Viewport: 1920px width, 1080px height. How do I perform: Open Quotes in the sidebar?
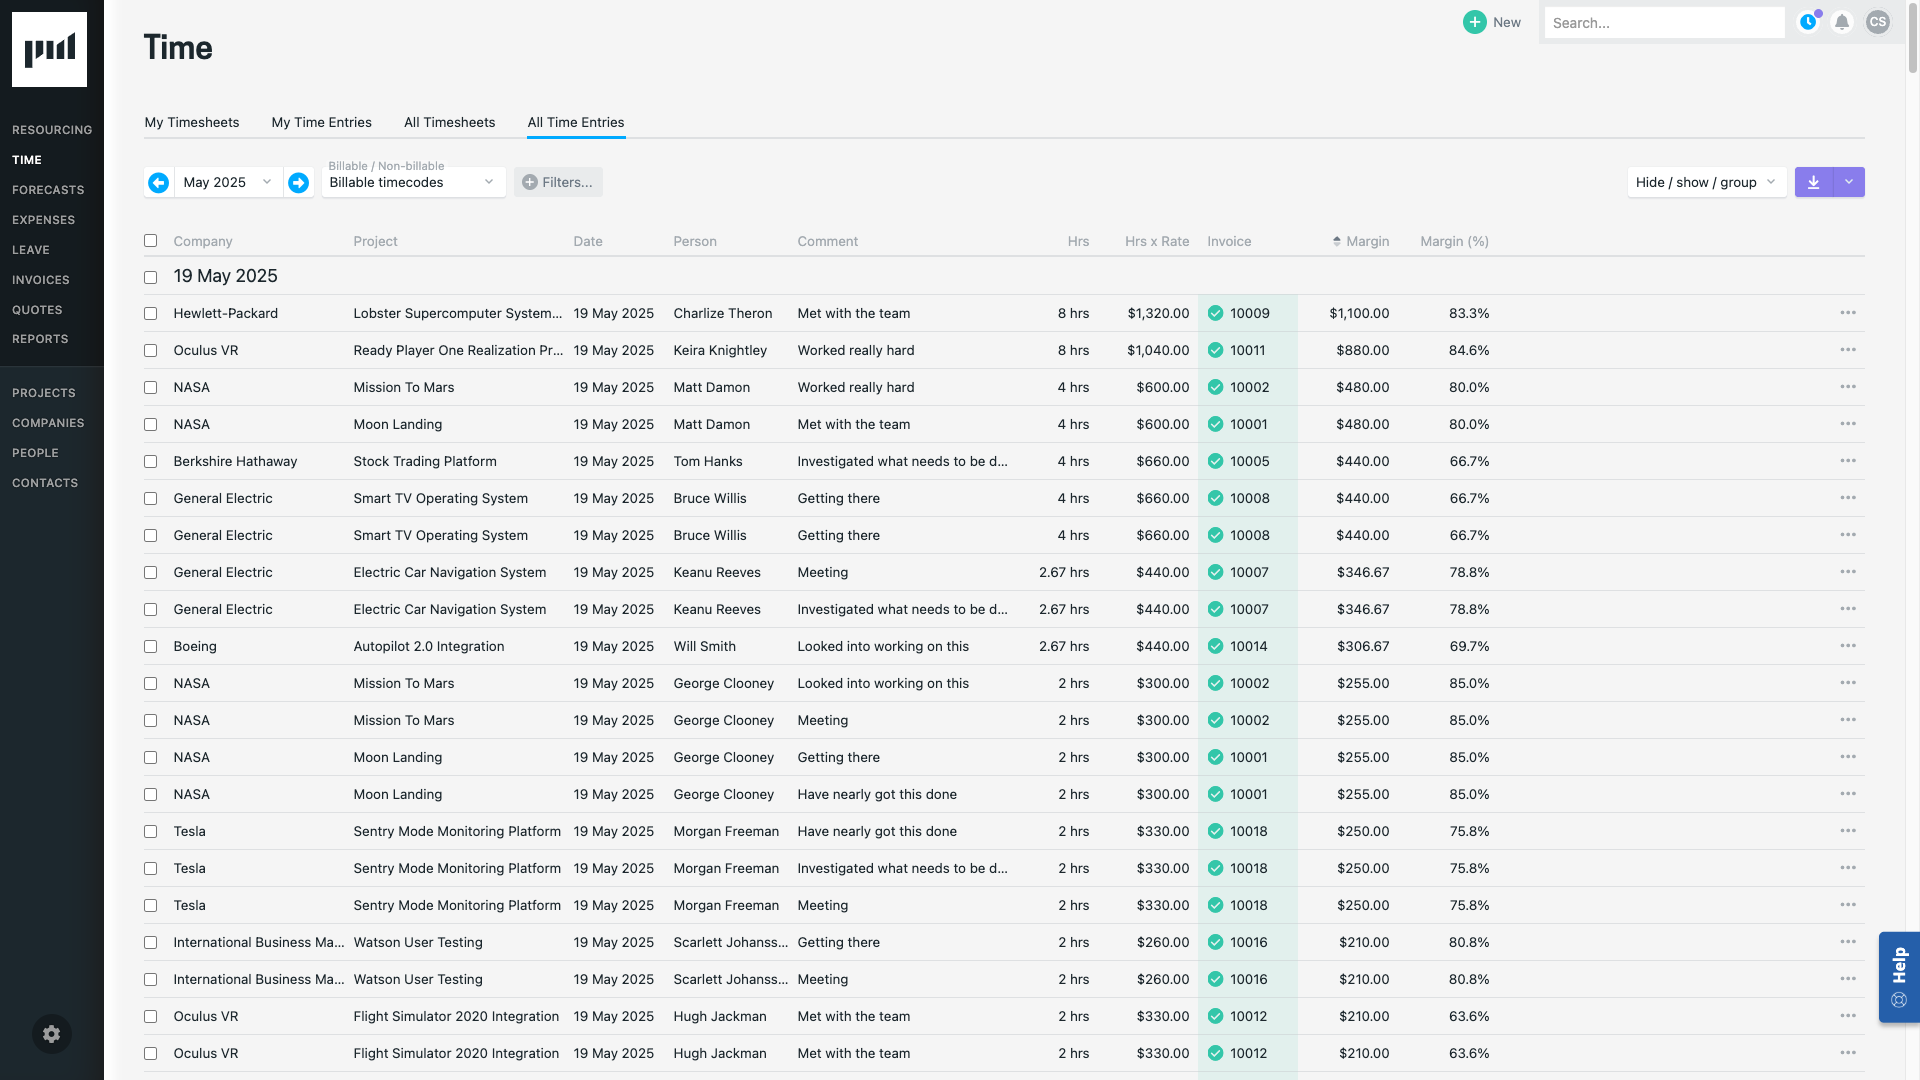point(37,310)
